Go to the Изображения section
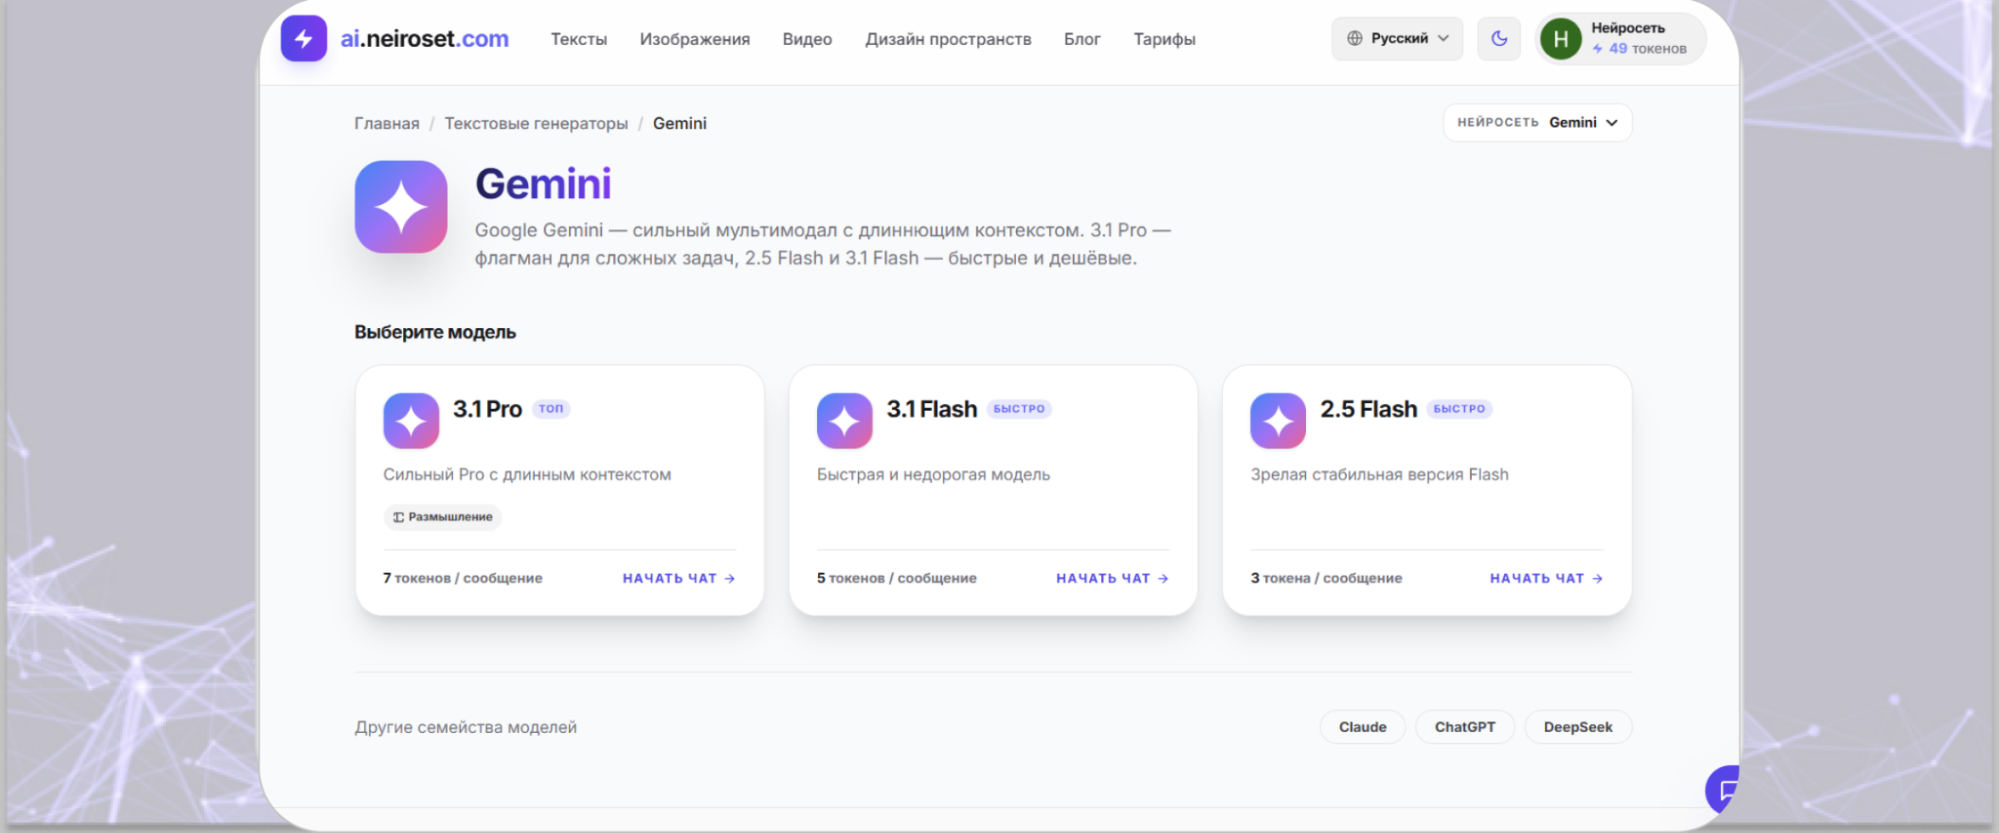Image resolution: width=1999 pixels, height=833 pixels. coord(695,39)
